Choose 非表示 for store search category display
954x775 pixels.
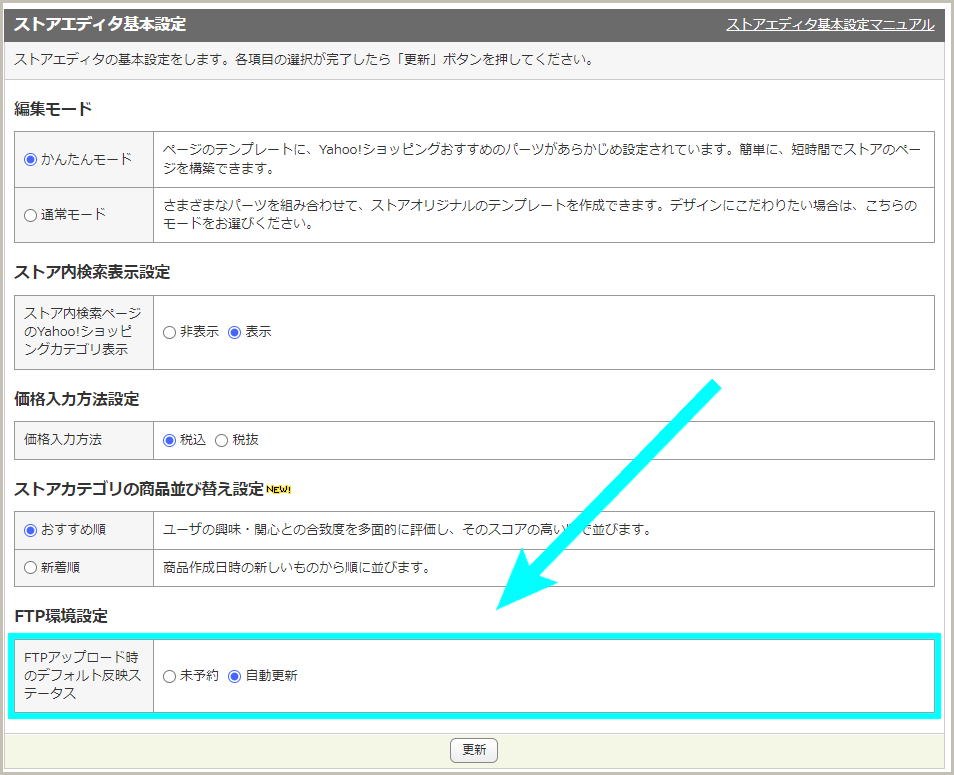(x=170, y=332)
